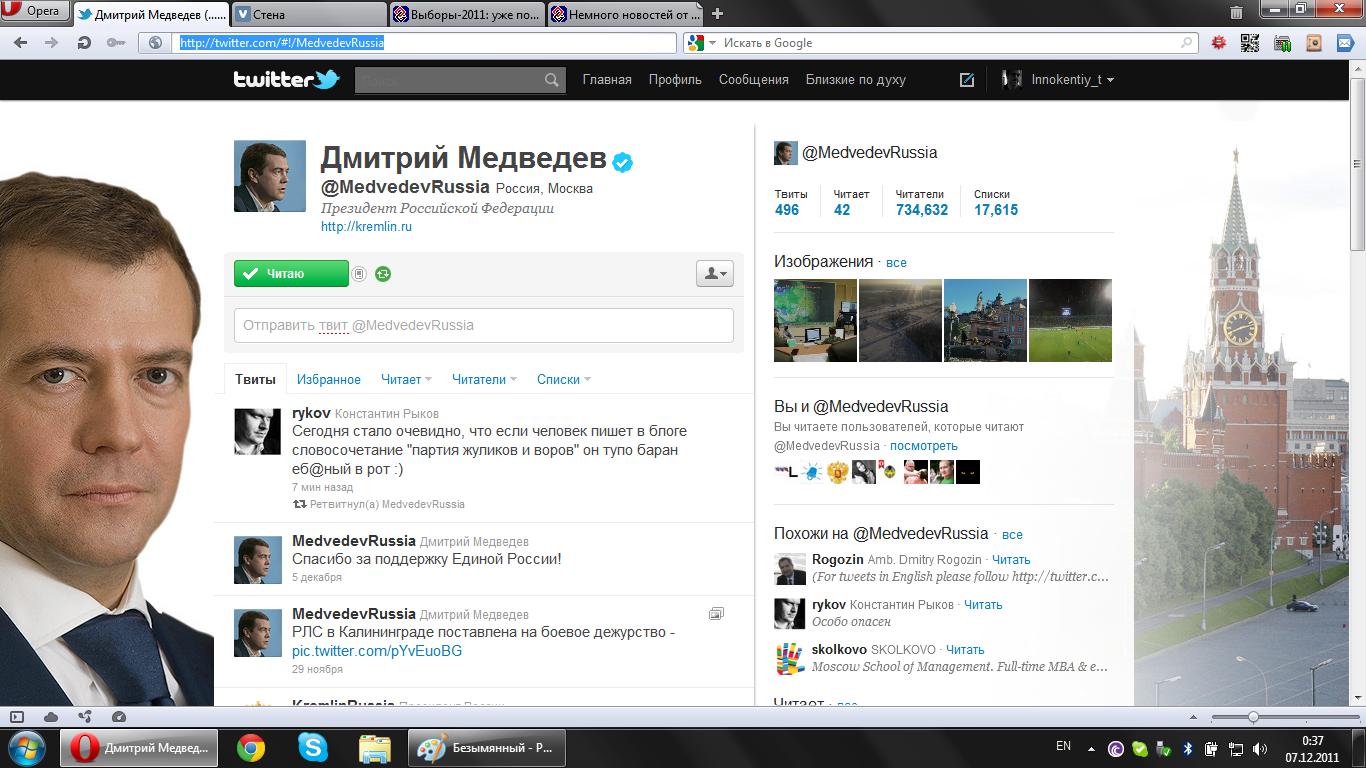Click the Opera Unite share icon
Image resolution: width=1366 pixels, height=768 pixels.
85,717
